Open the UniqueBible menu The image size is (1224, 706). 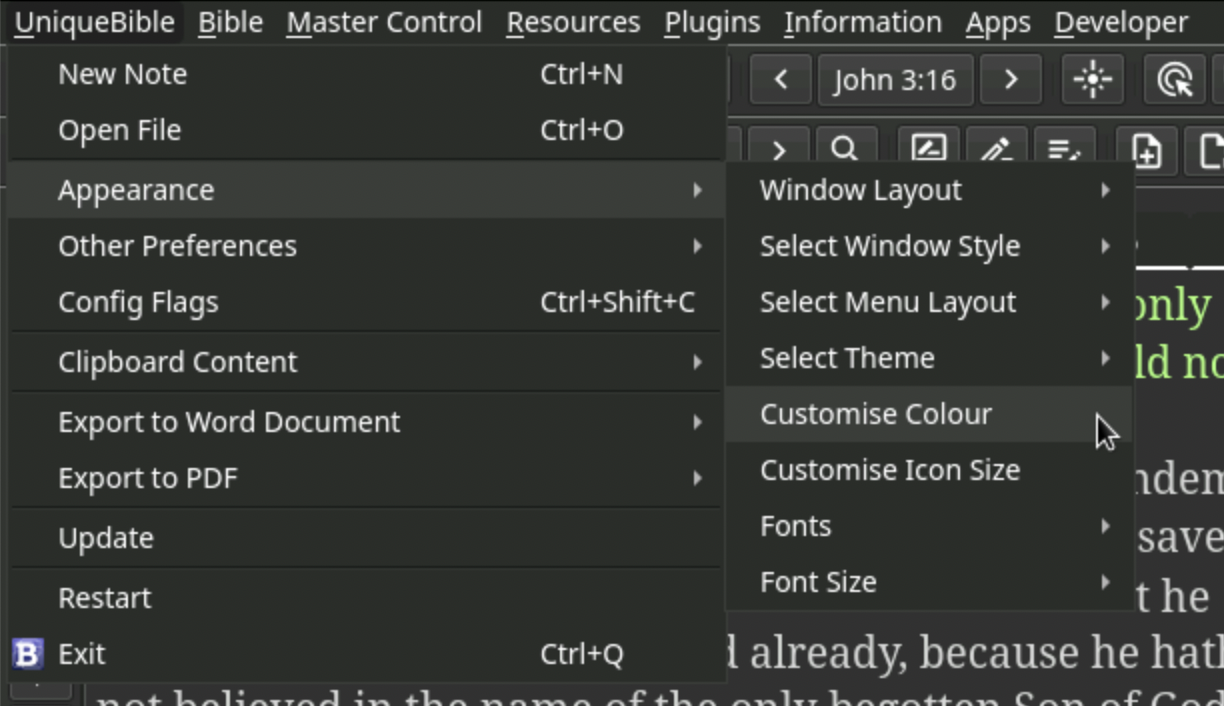95,22
